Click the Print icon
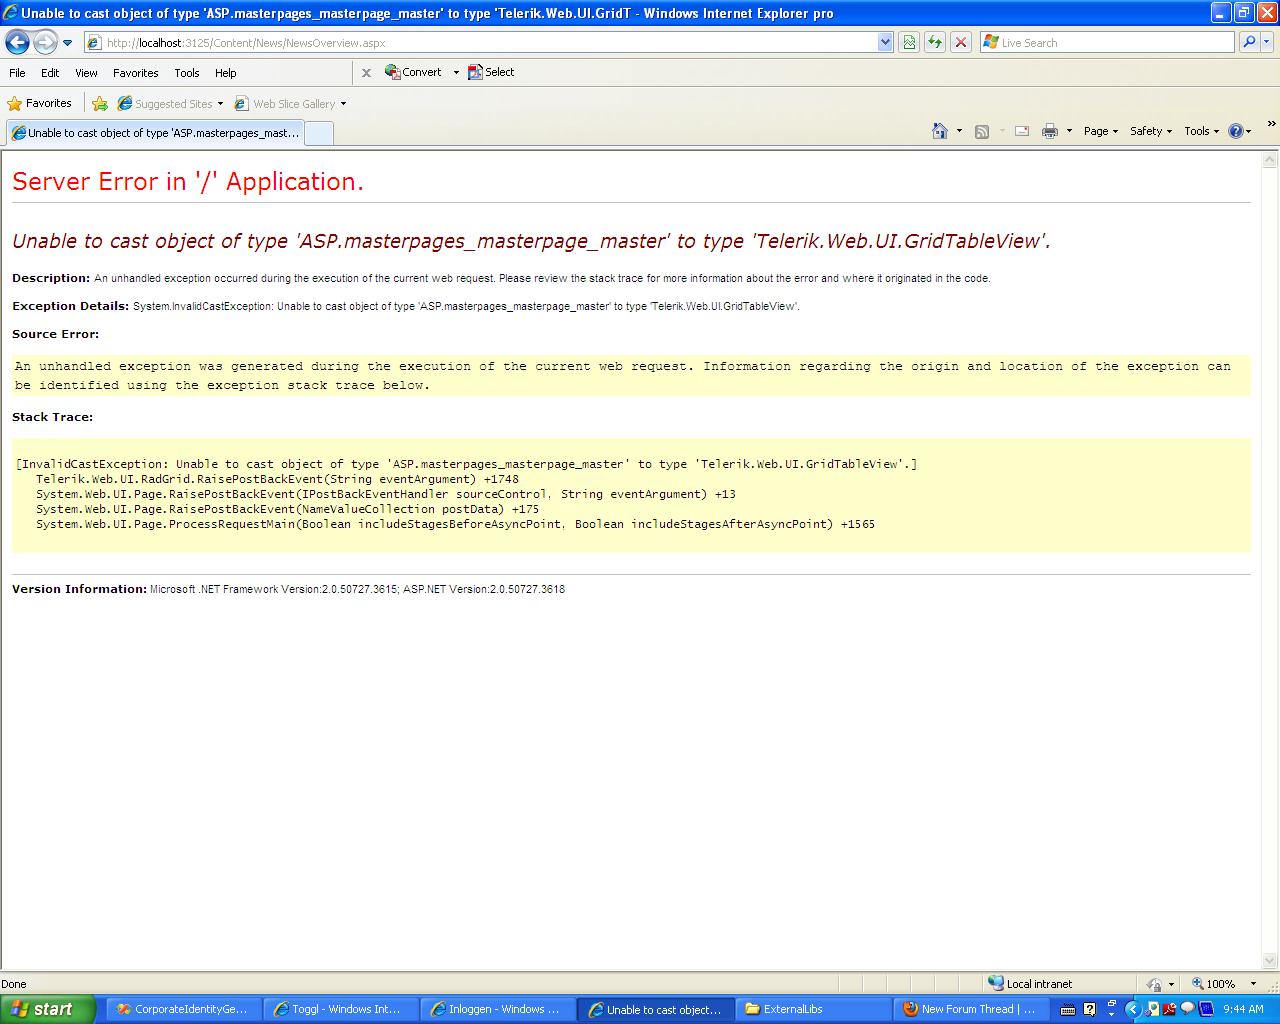 coord(1050,131)
